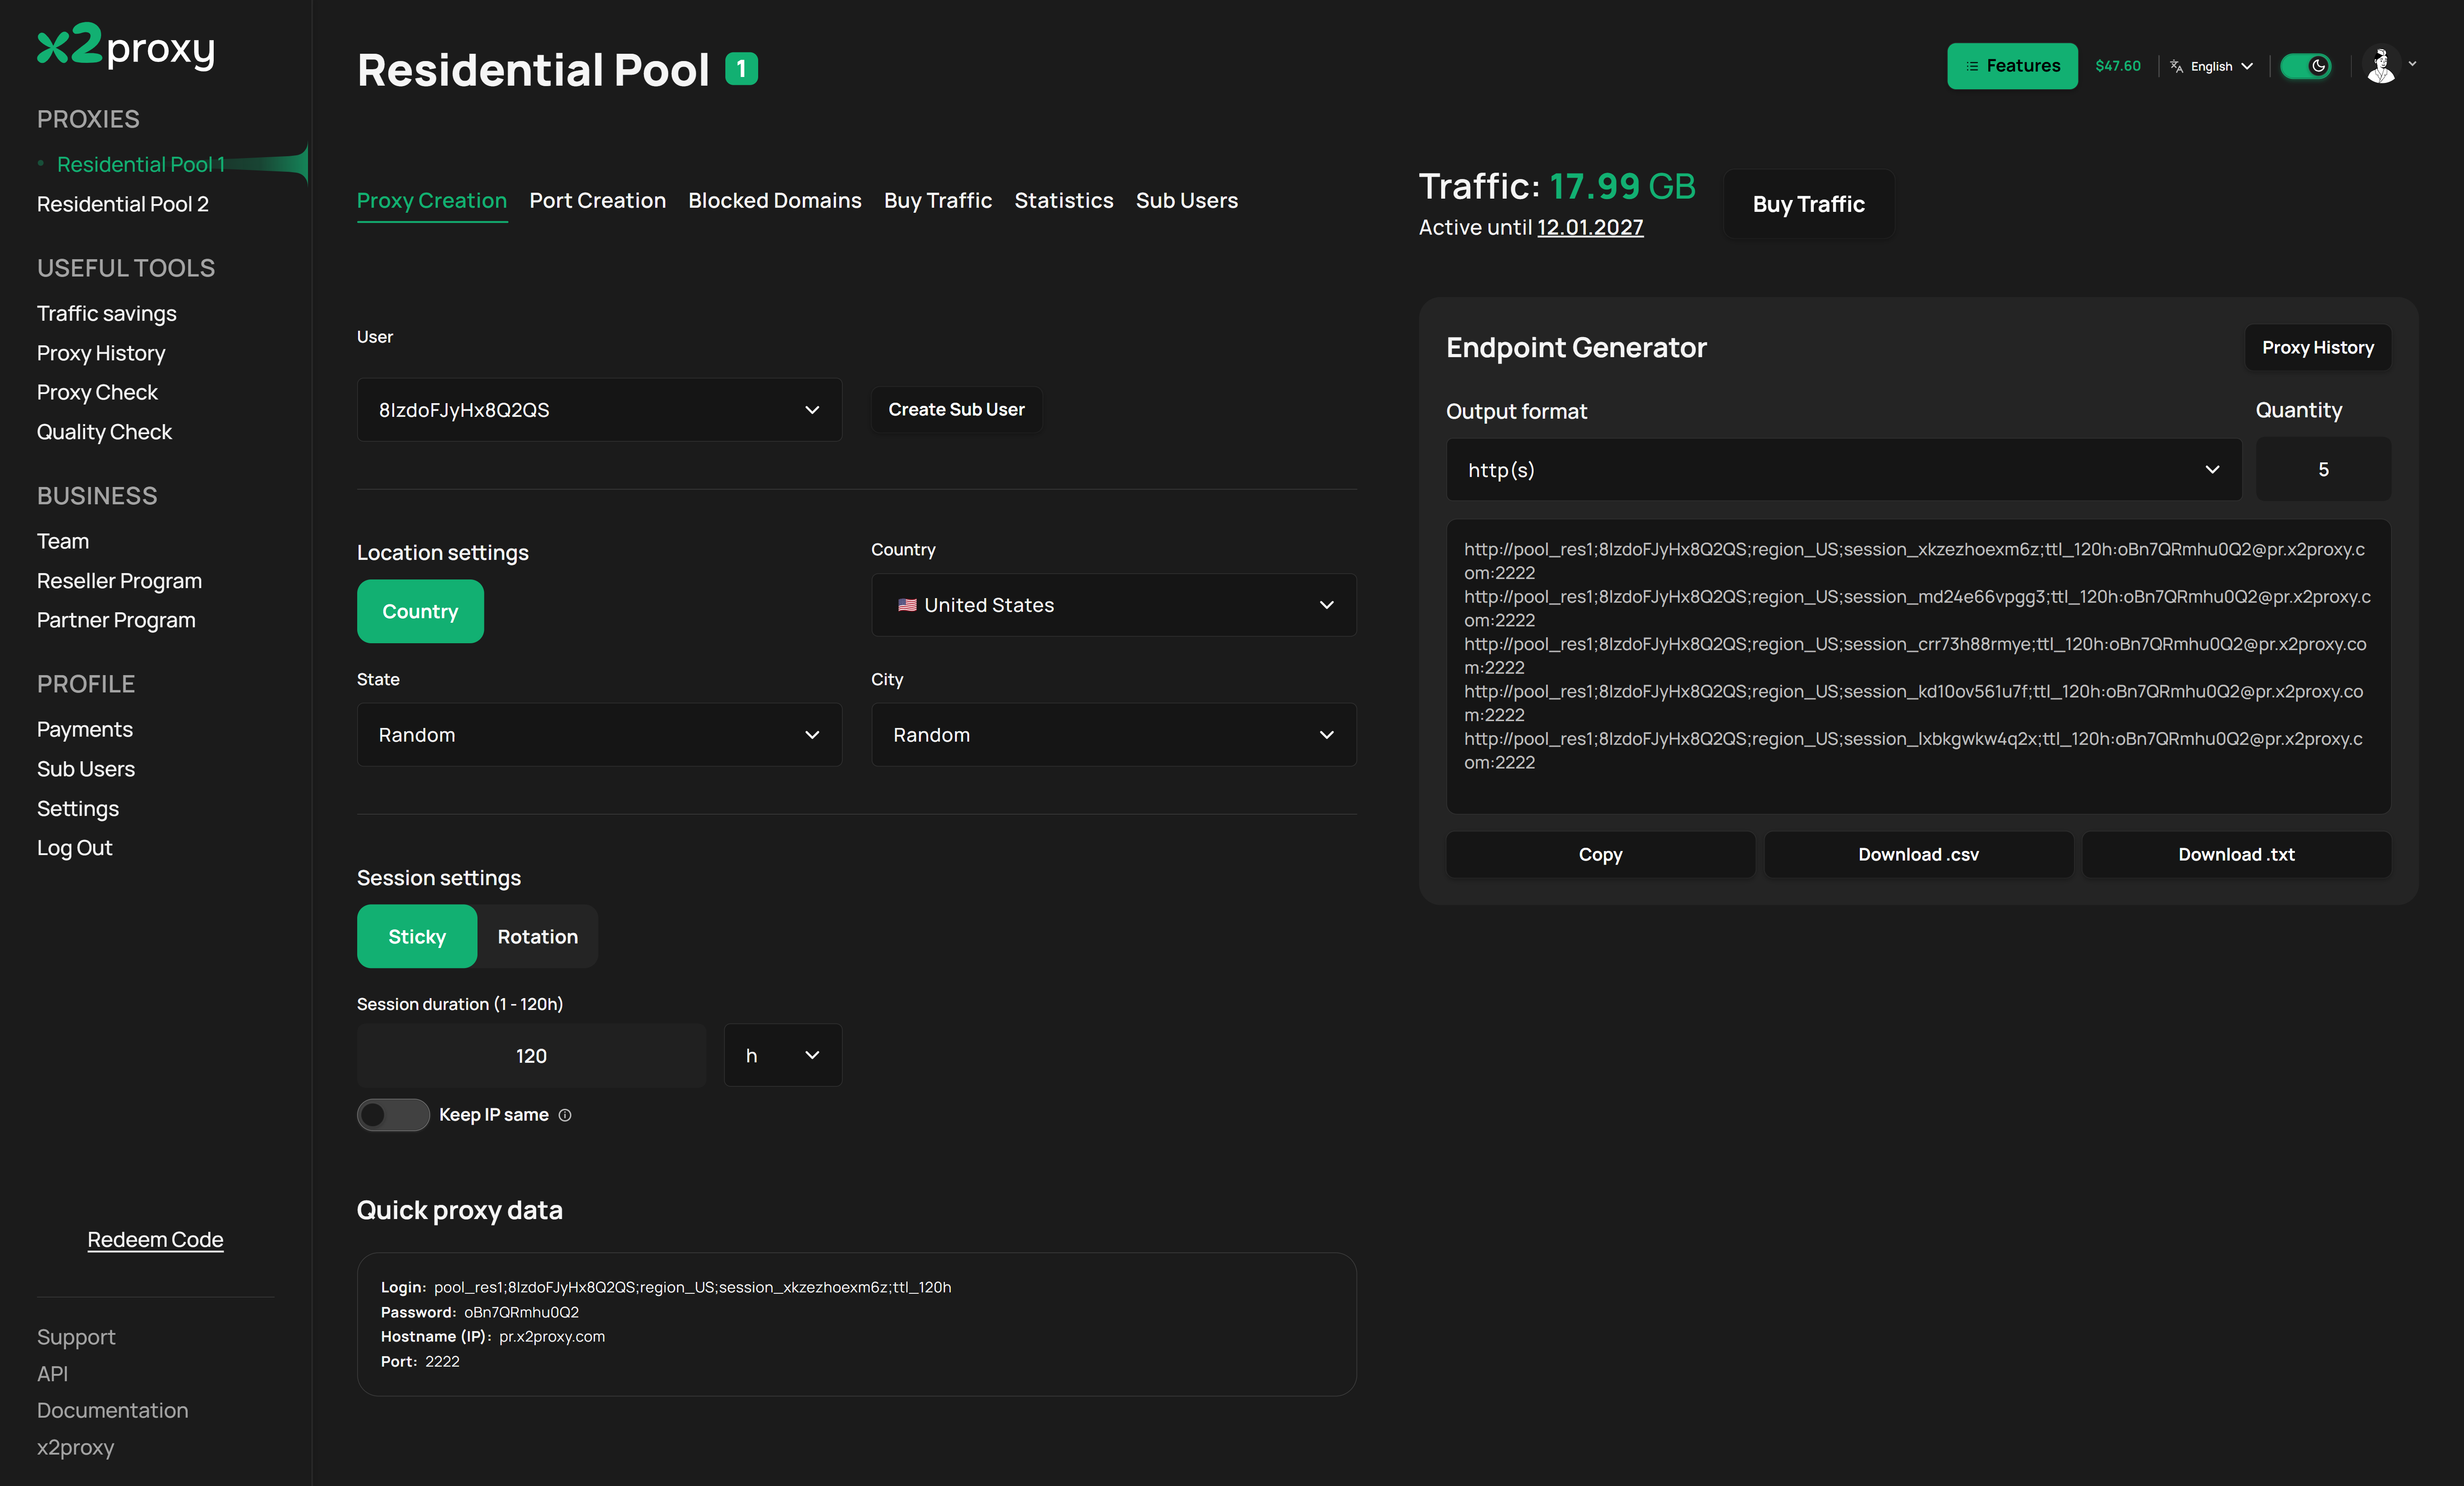Click the Features button

click(2011, 66)
